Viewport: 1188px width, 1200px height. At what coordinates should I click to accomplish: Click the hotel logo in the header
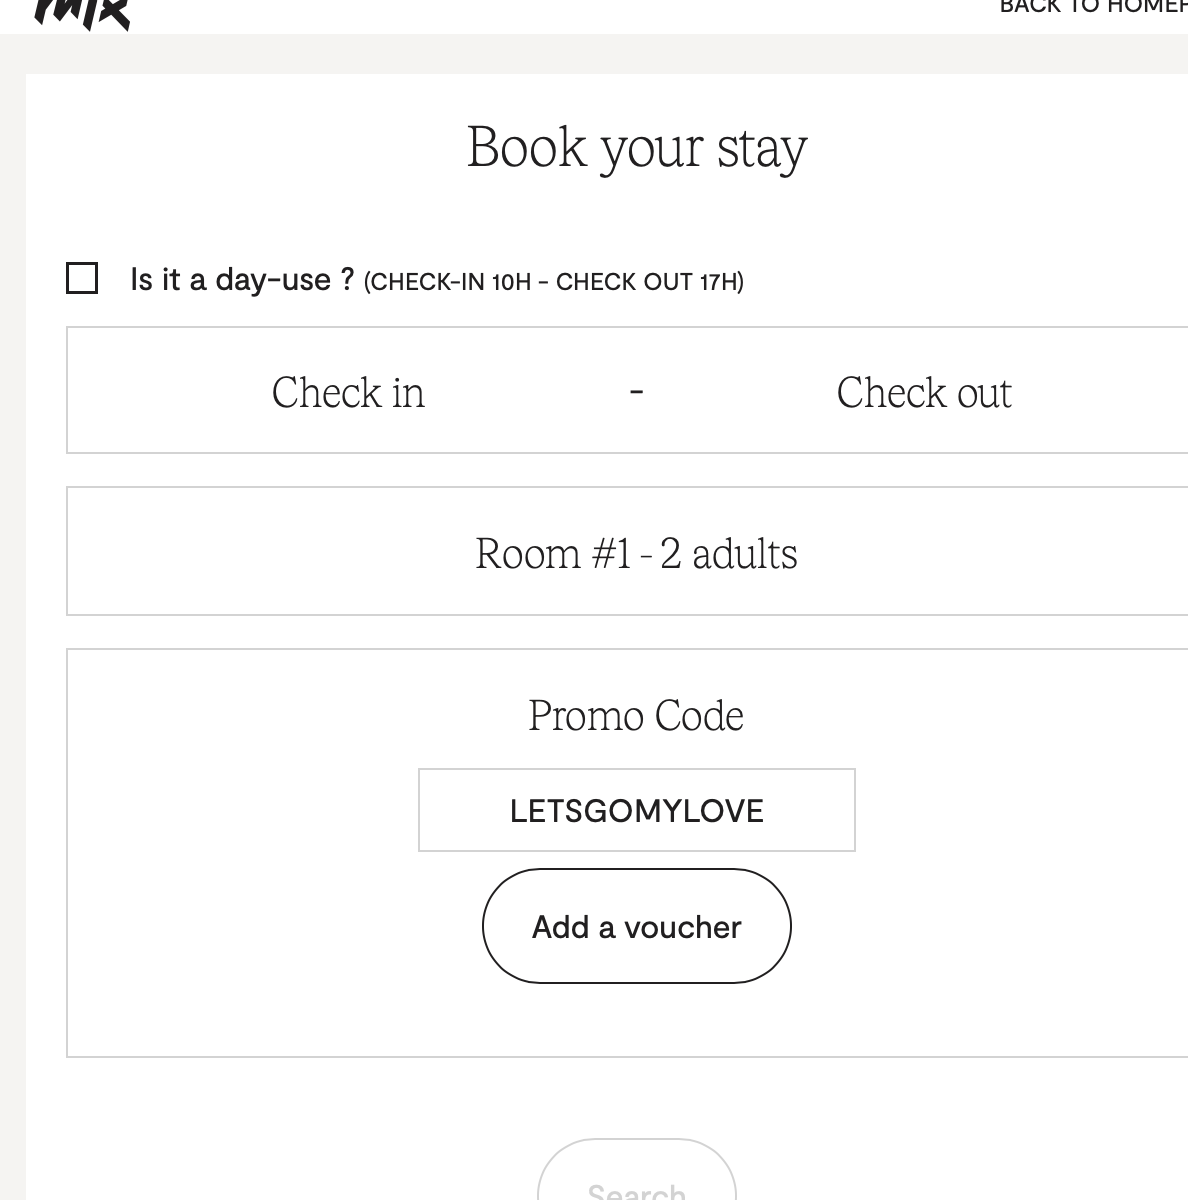82,12
